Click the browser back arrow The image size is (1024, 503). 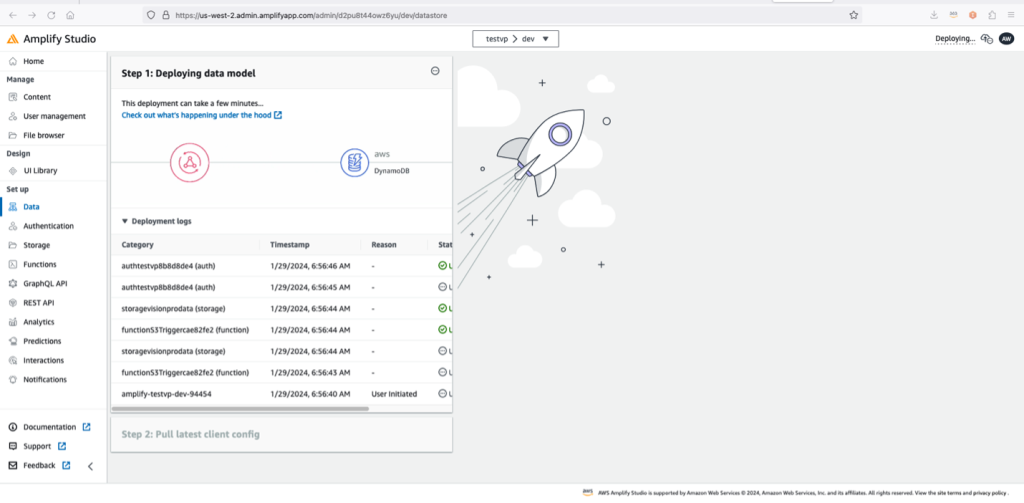tap(13, 15)
